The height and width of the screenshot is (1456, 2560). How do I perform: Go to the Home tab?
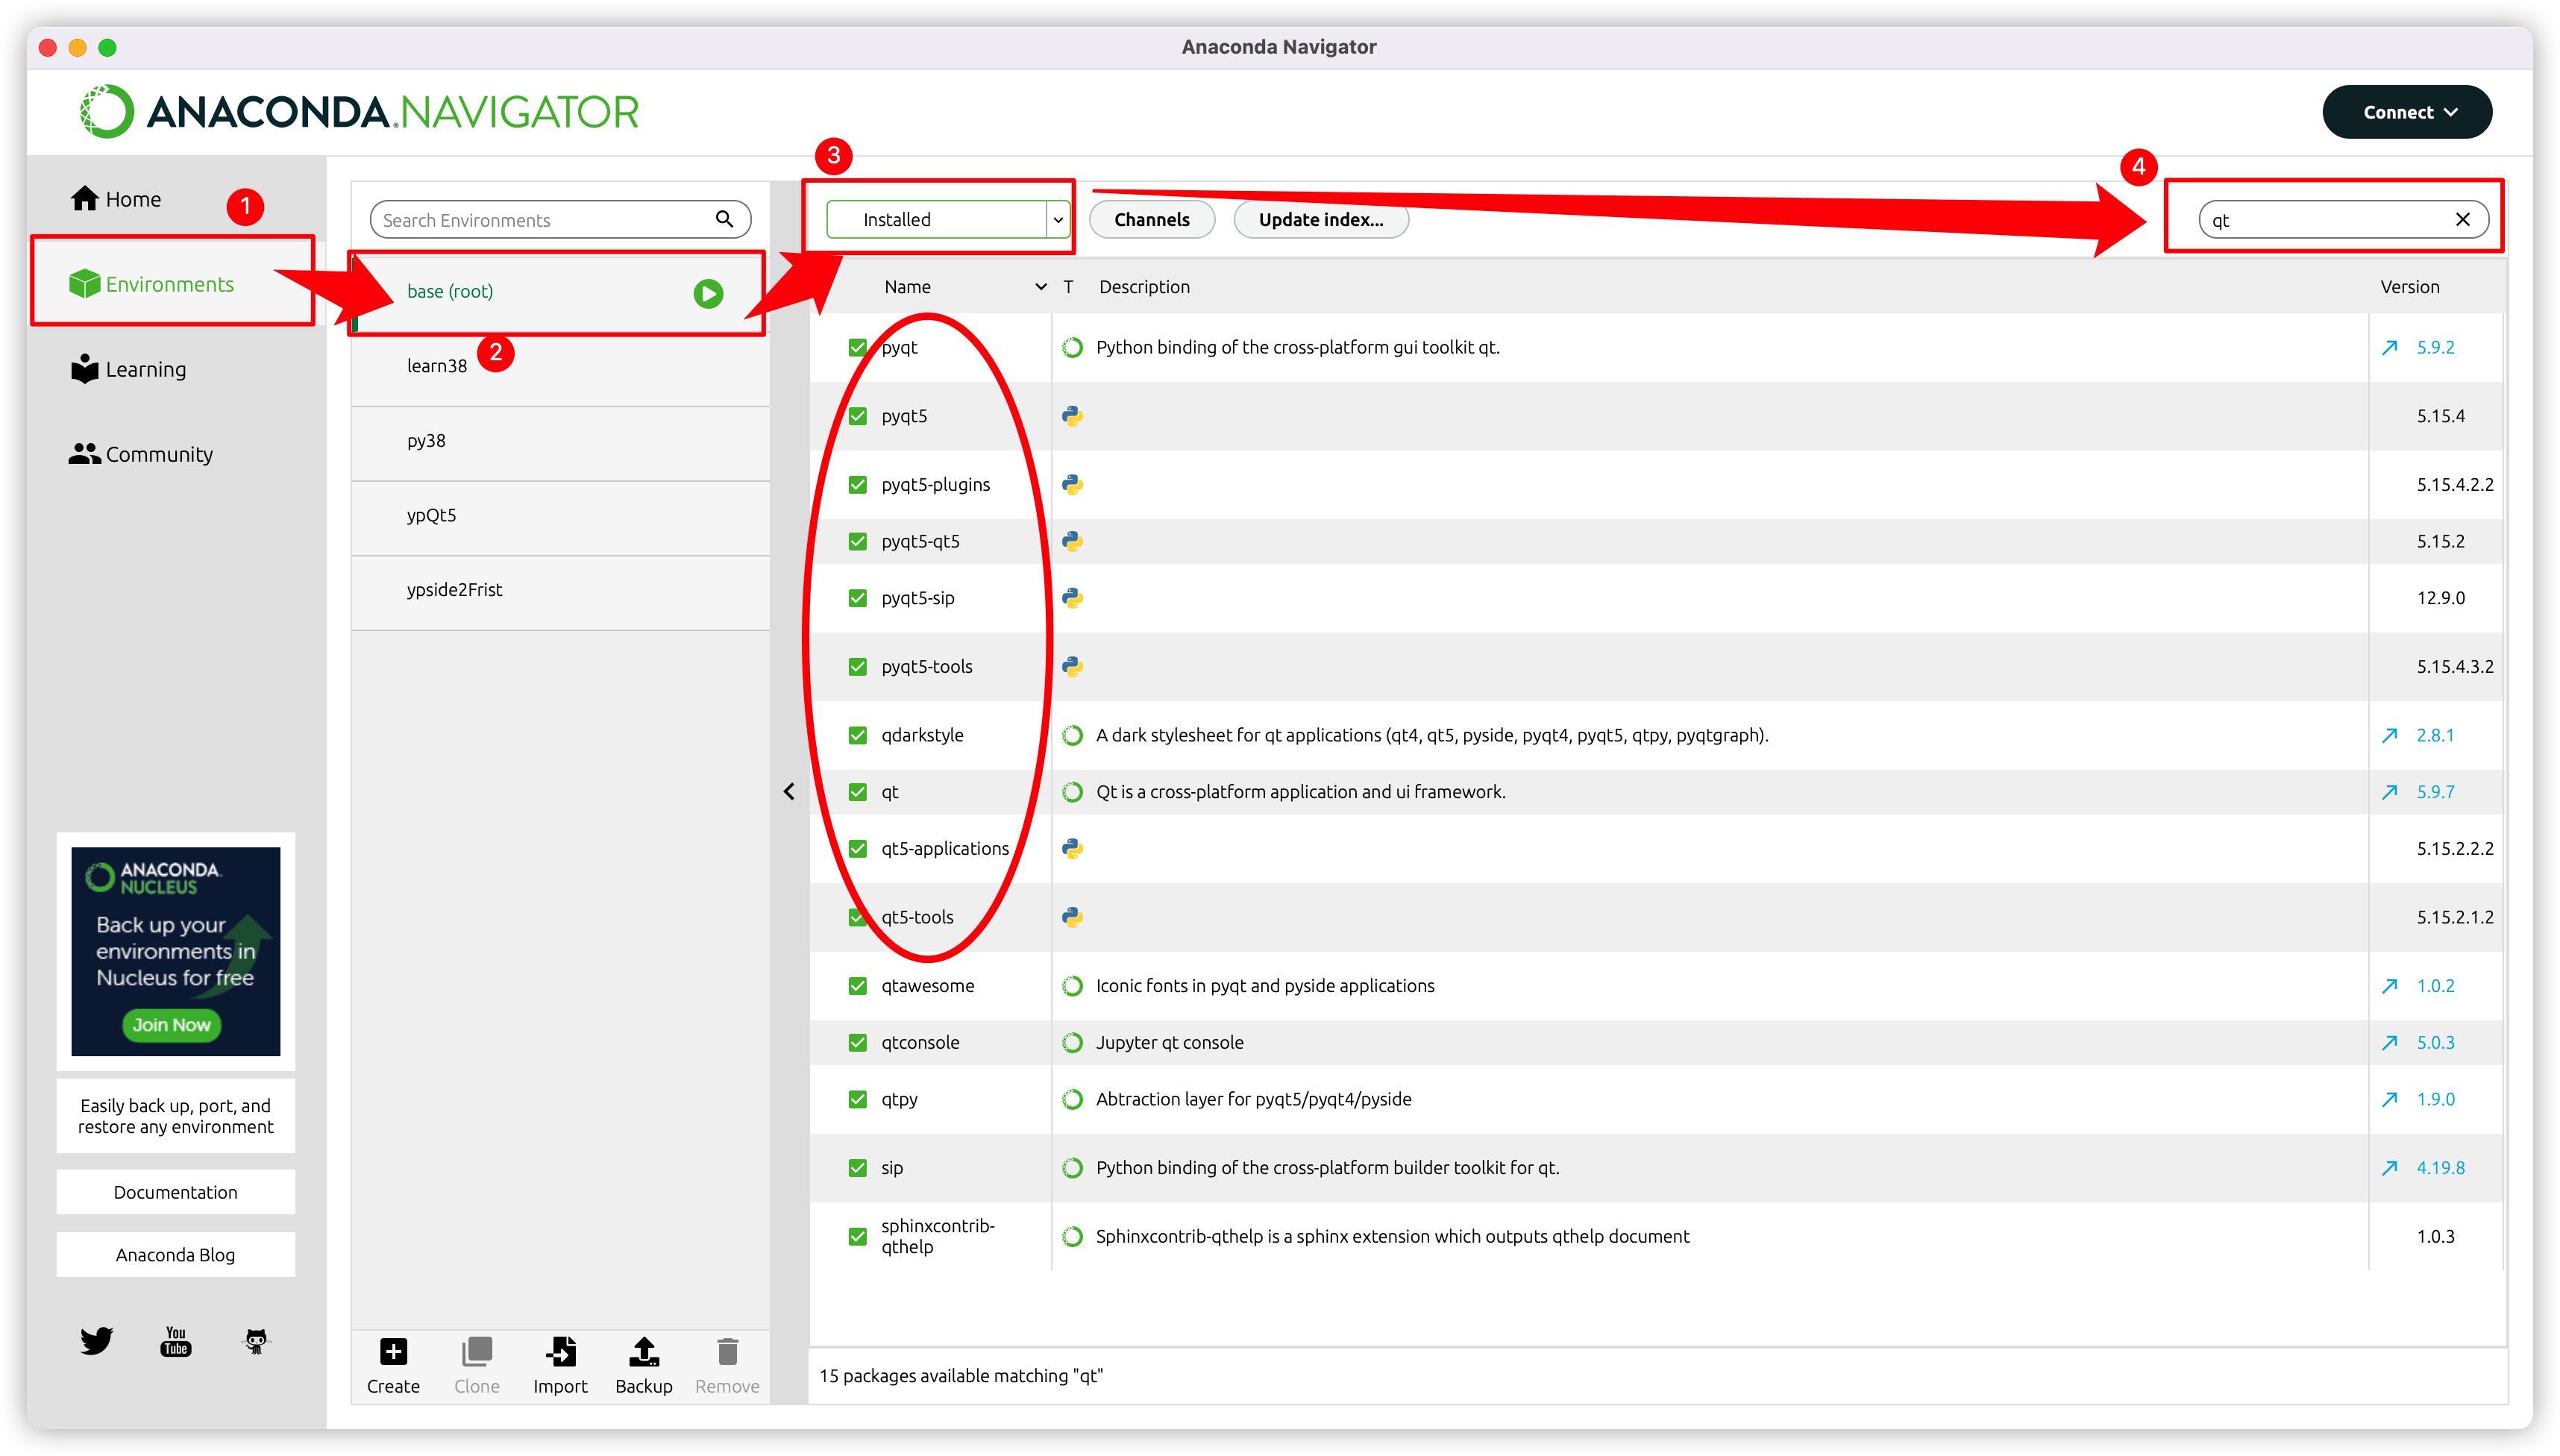133,199
